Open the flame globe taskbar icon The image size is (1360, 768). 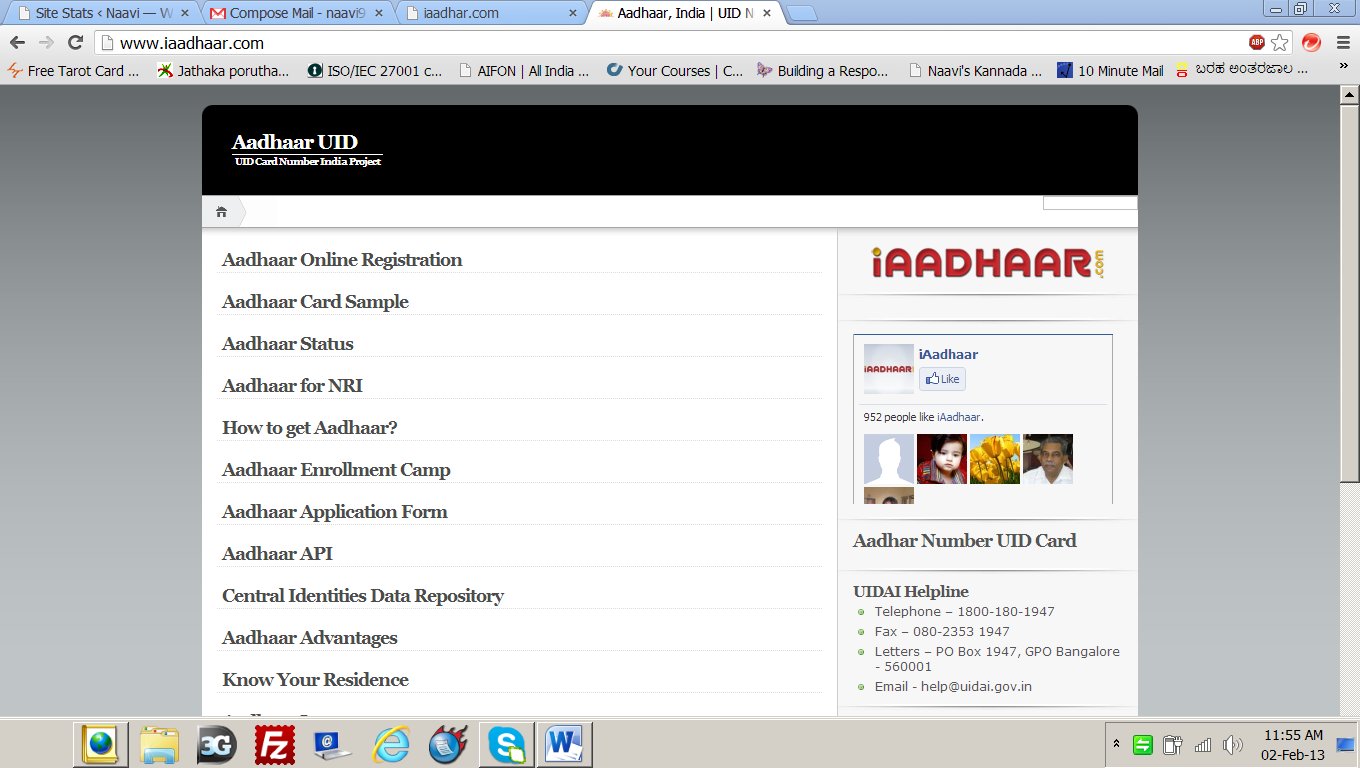[x=449, y=744]
